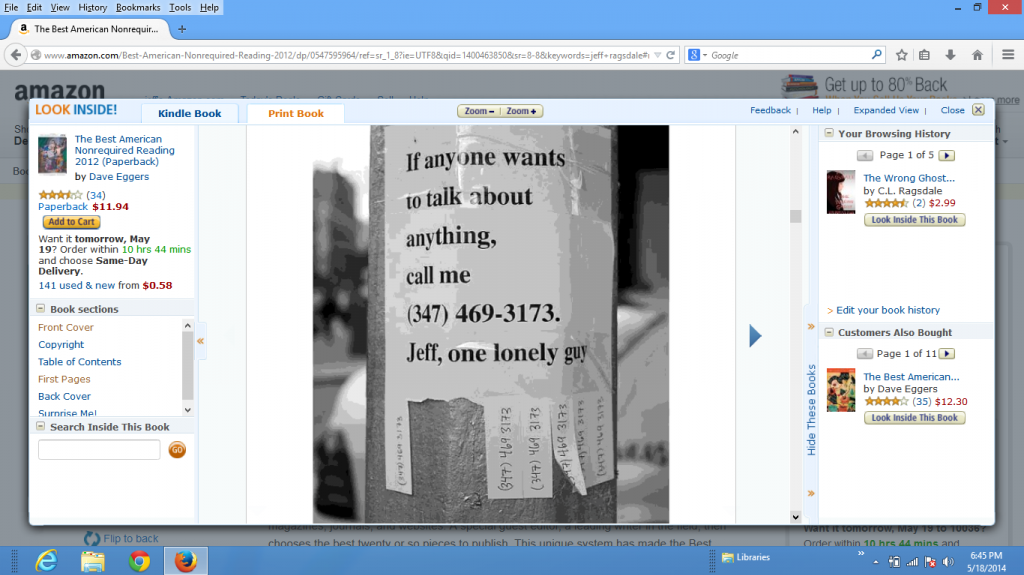1024x575 pixels.
Task: Open the Table of Contents section
Action: pos(80,362)
